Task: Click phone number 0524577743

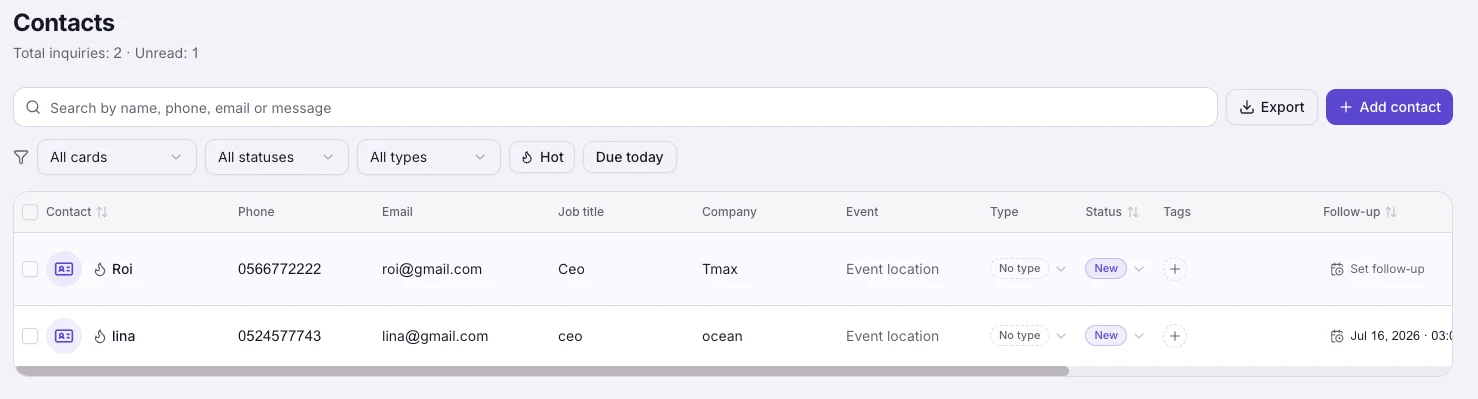Action: (279, 336)
